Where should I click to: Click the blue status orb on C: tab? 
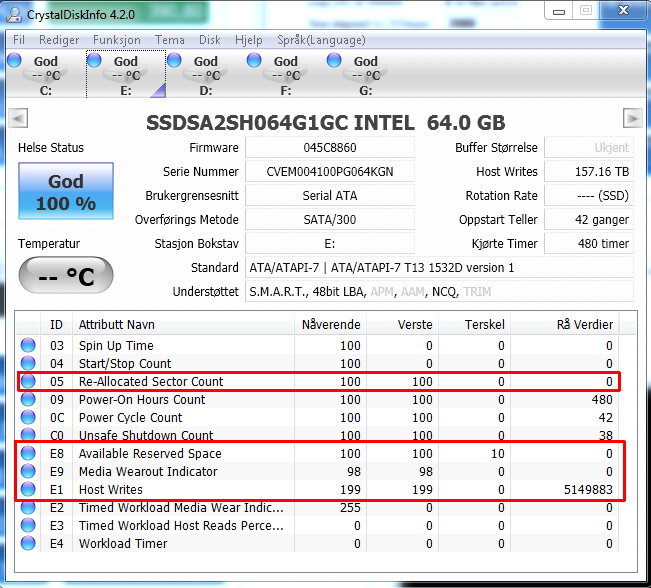click(x=15, y=60)
